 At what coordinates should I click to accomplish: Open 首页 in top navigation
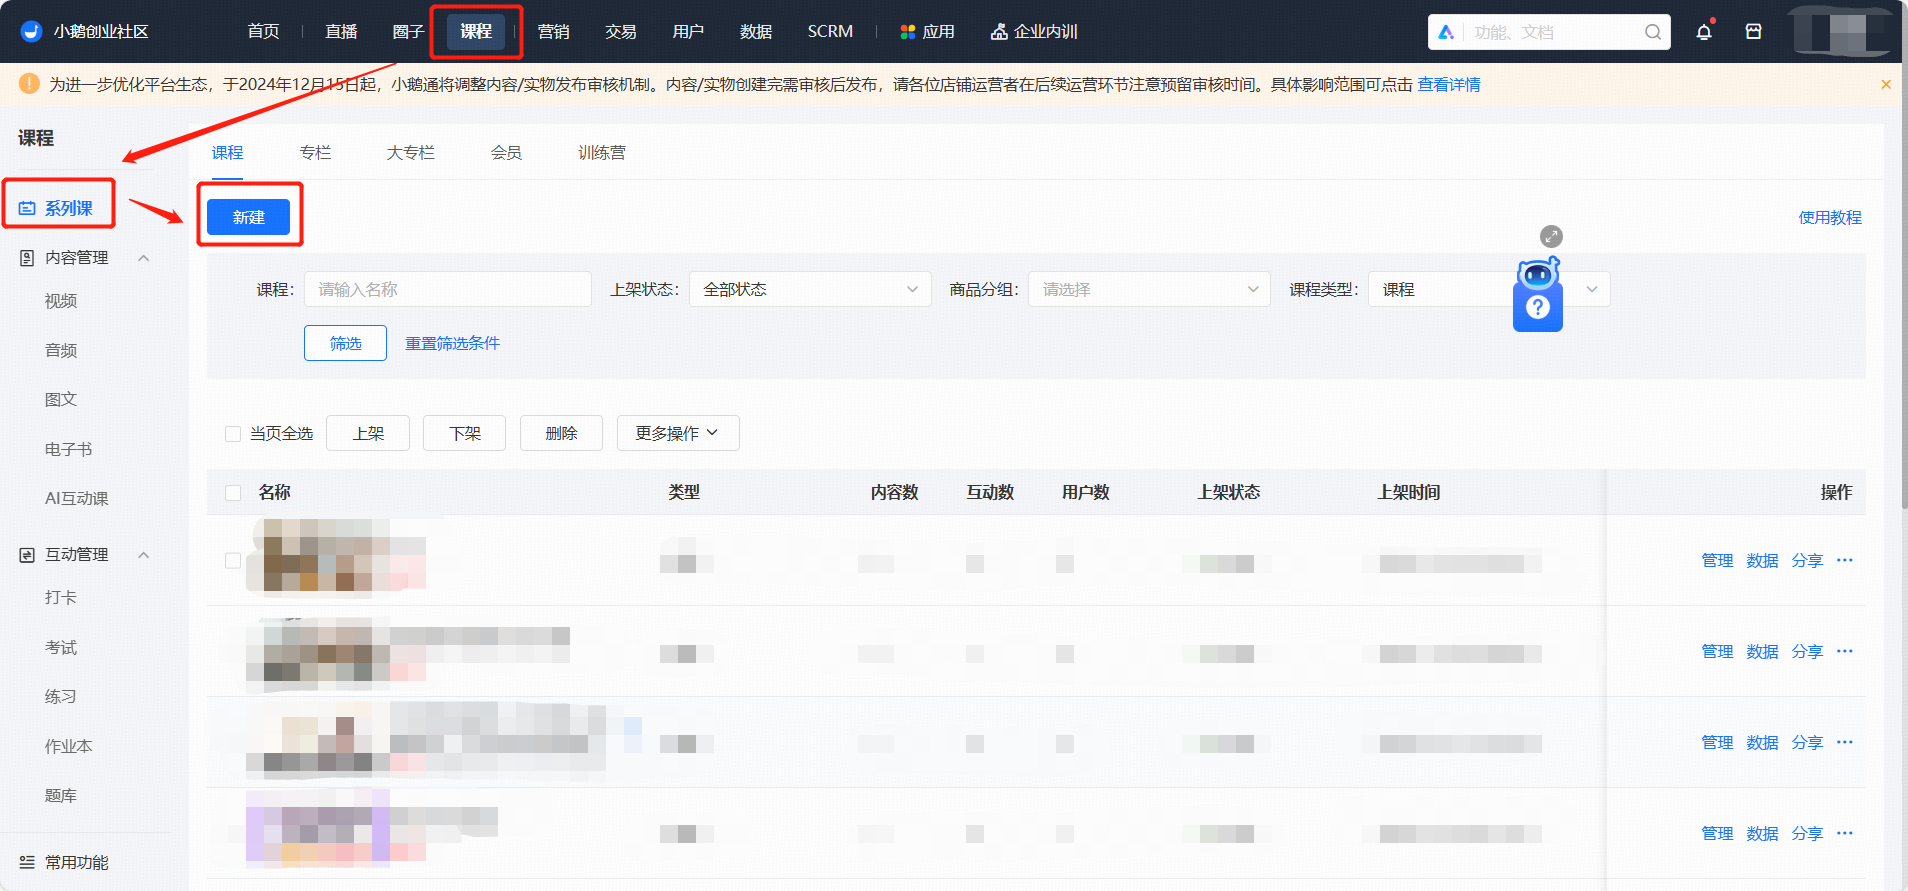[x=264, y=32]
